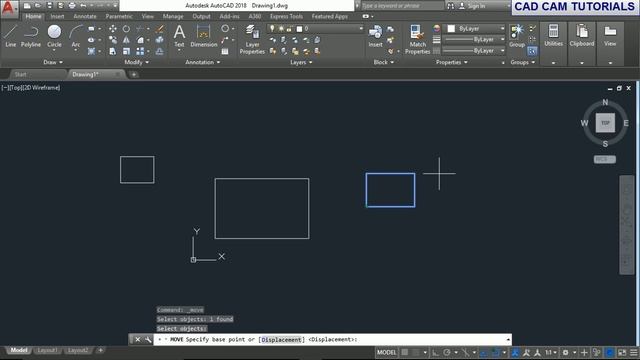Open the Annotate ribbon tab

pos(85,16)
